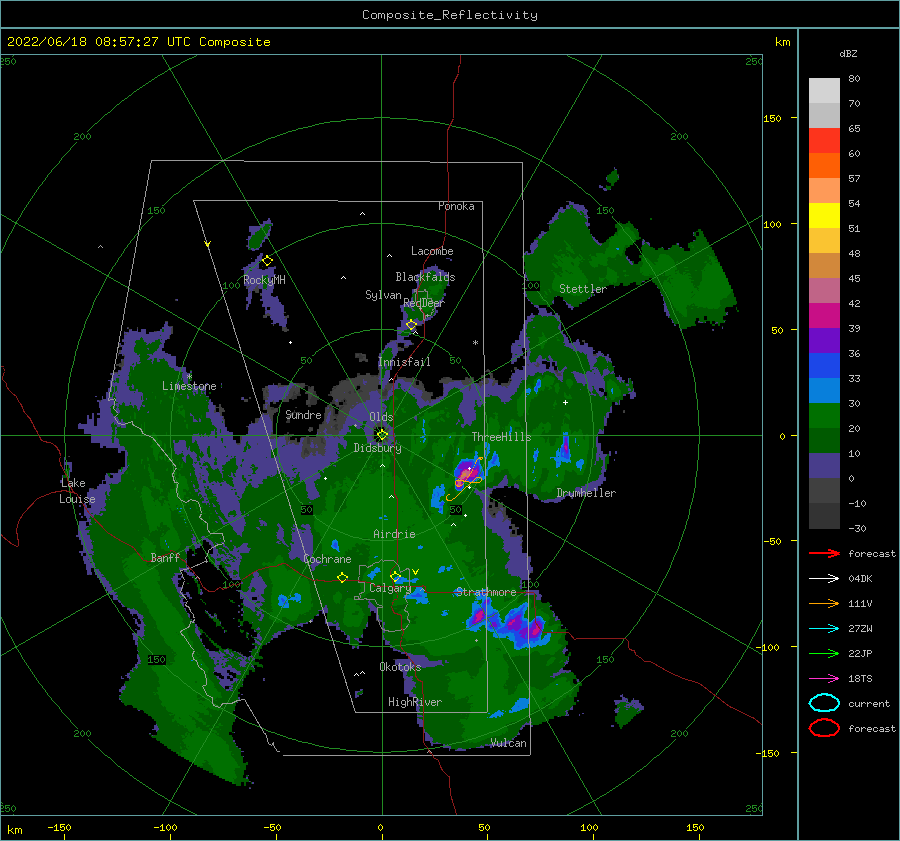
Task: Pick the orange swatch between 60 and 57
Action: click(x=824, y=165)
